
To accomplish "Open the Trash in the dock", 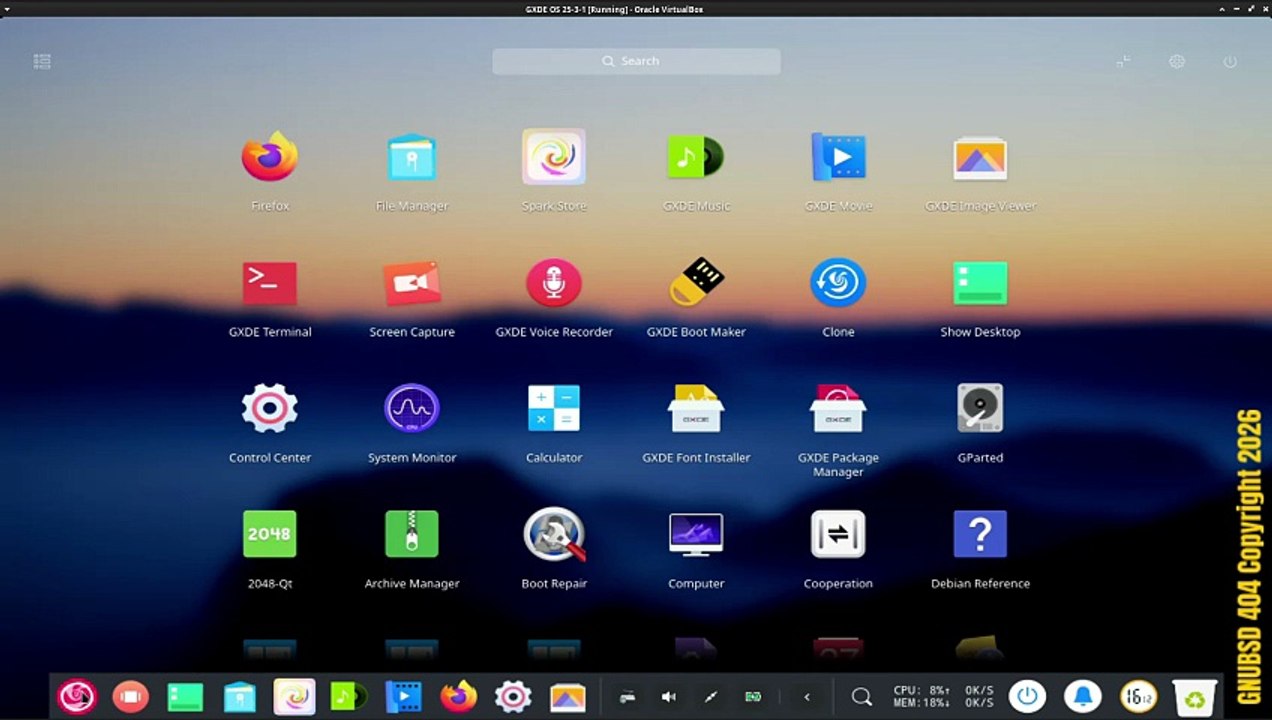I will coord(1194,696).
